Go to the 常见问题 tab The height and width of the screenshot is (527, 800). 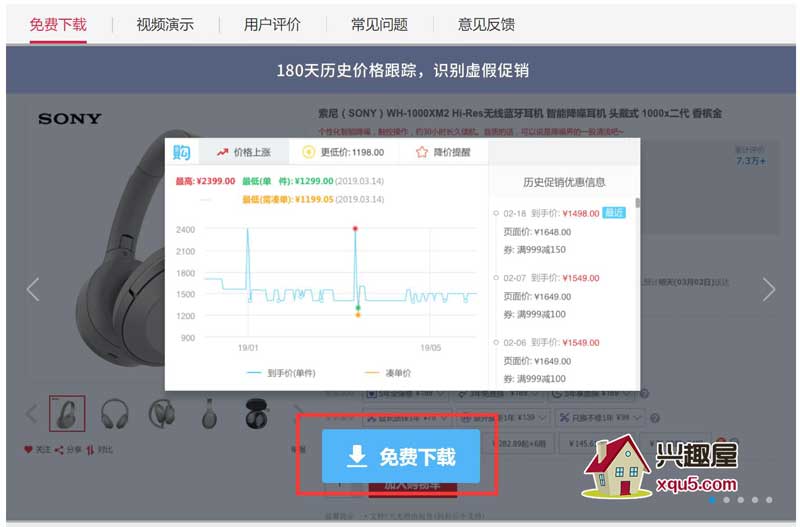(379, 24)
